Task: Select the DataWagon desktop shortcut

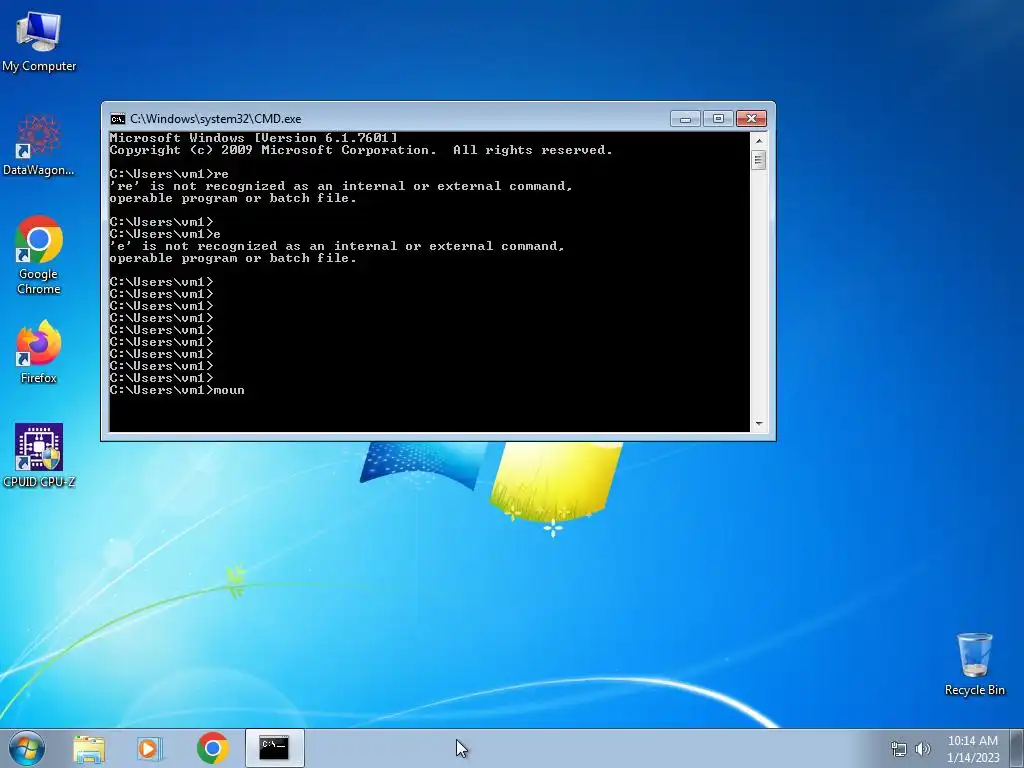Action: (x=39, y=146)
